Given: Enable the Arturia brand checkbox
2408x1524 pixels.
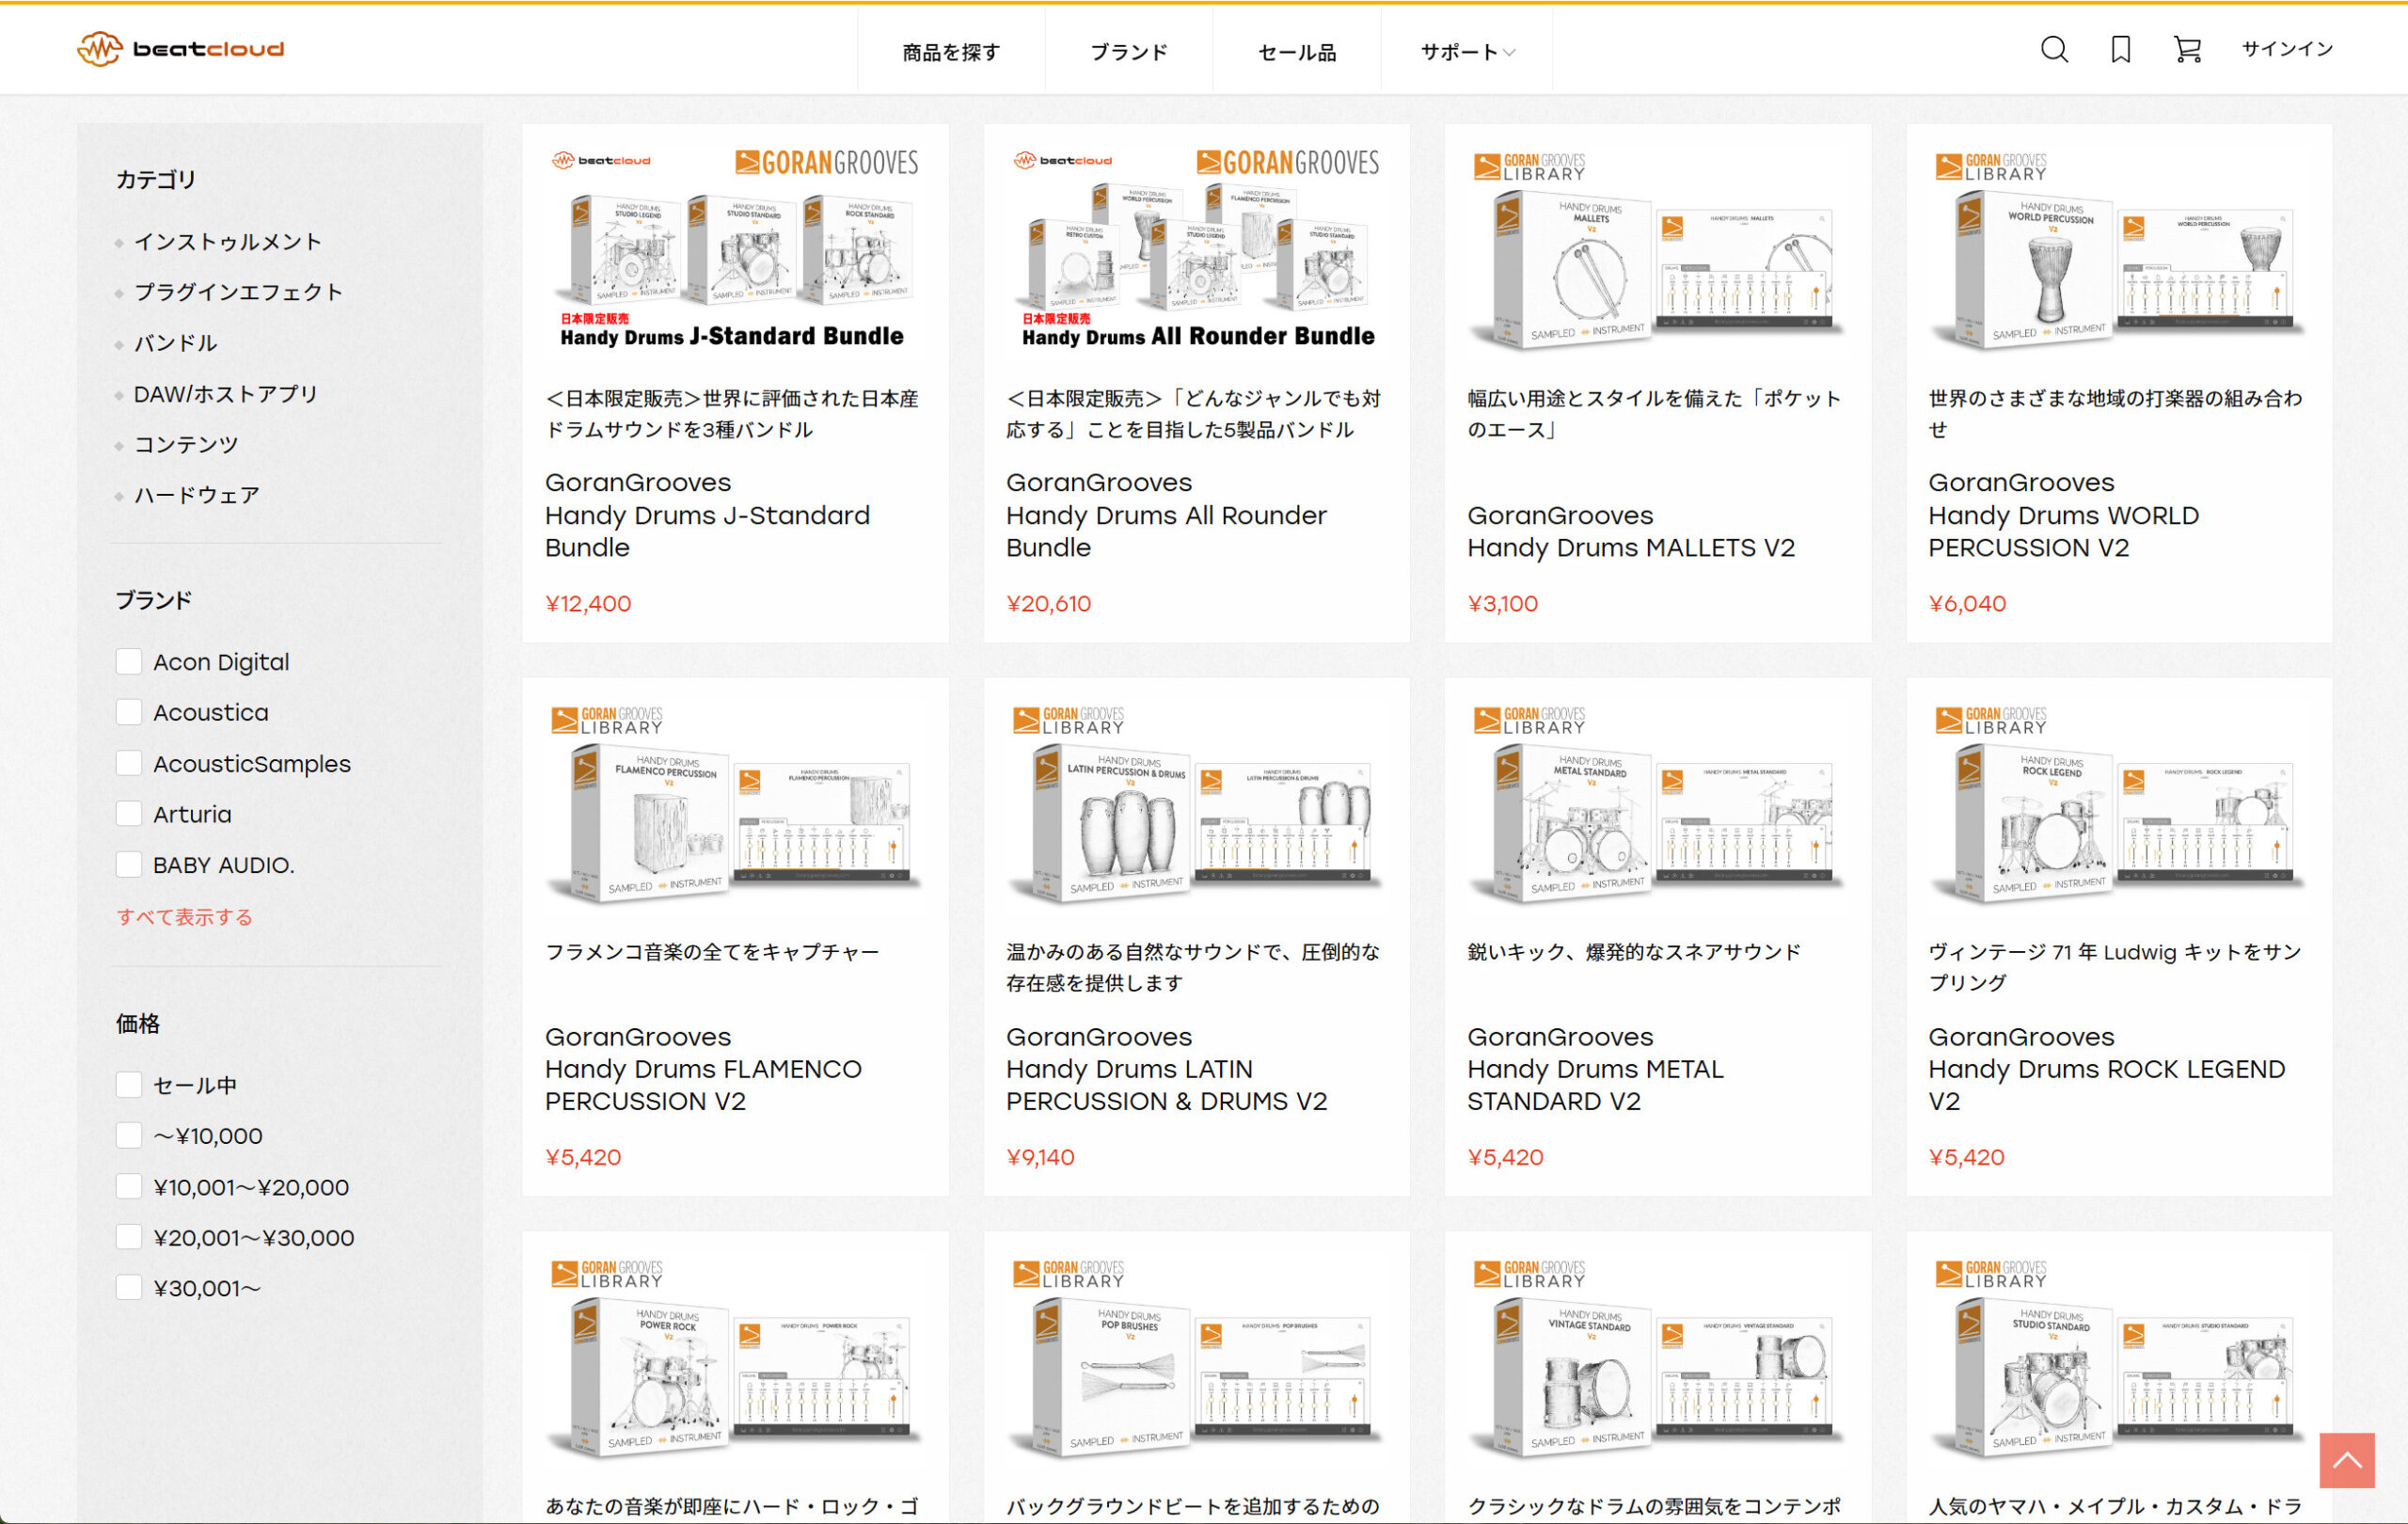Looking at the screenshot, I should click(129, 814).
